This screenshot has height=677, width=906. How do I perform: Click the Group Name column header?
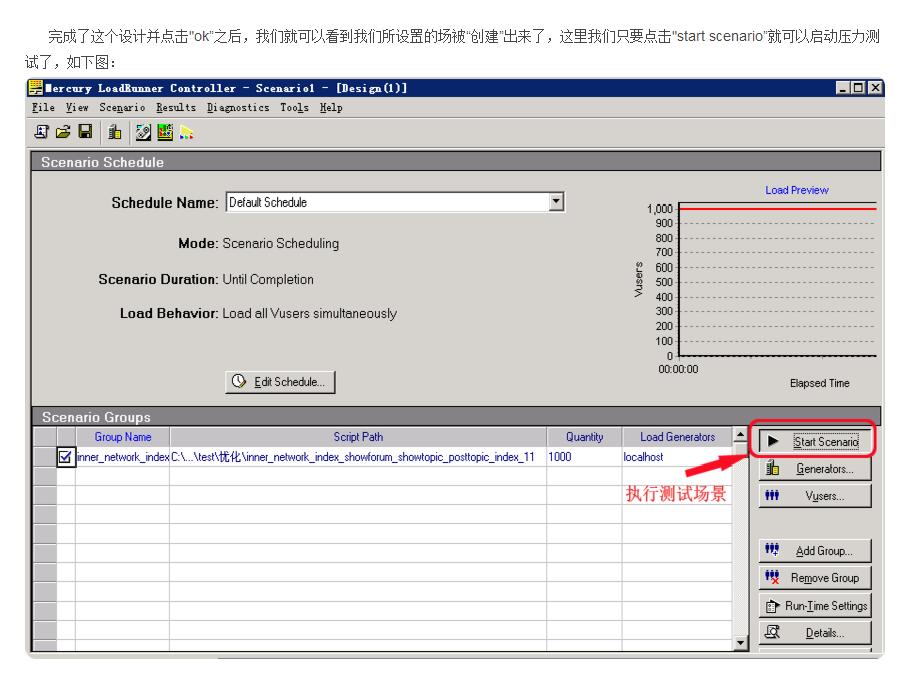[x=122, y=437]
